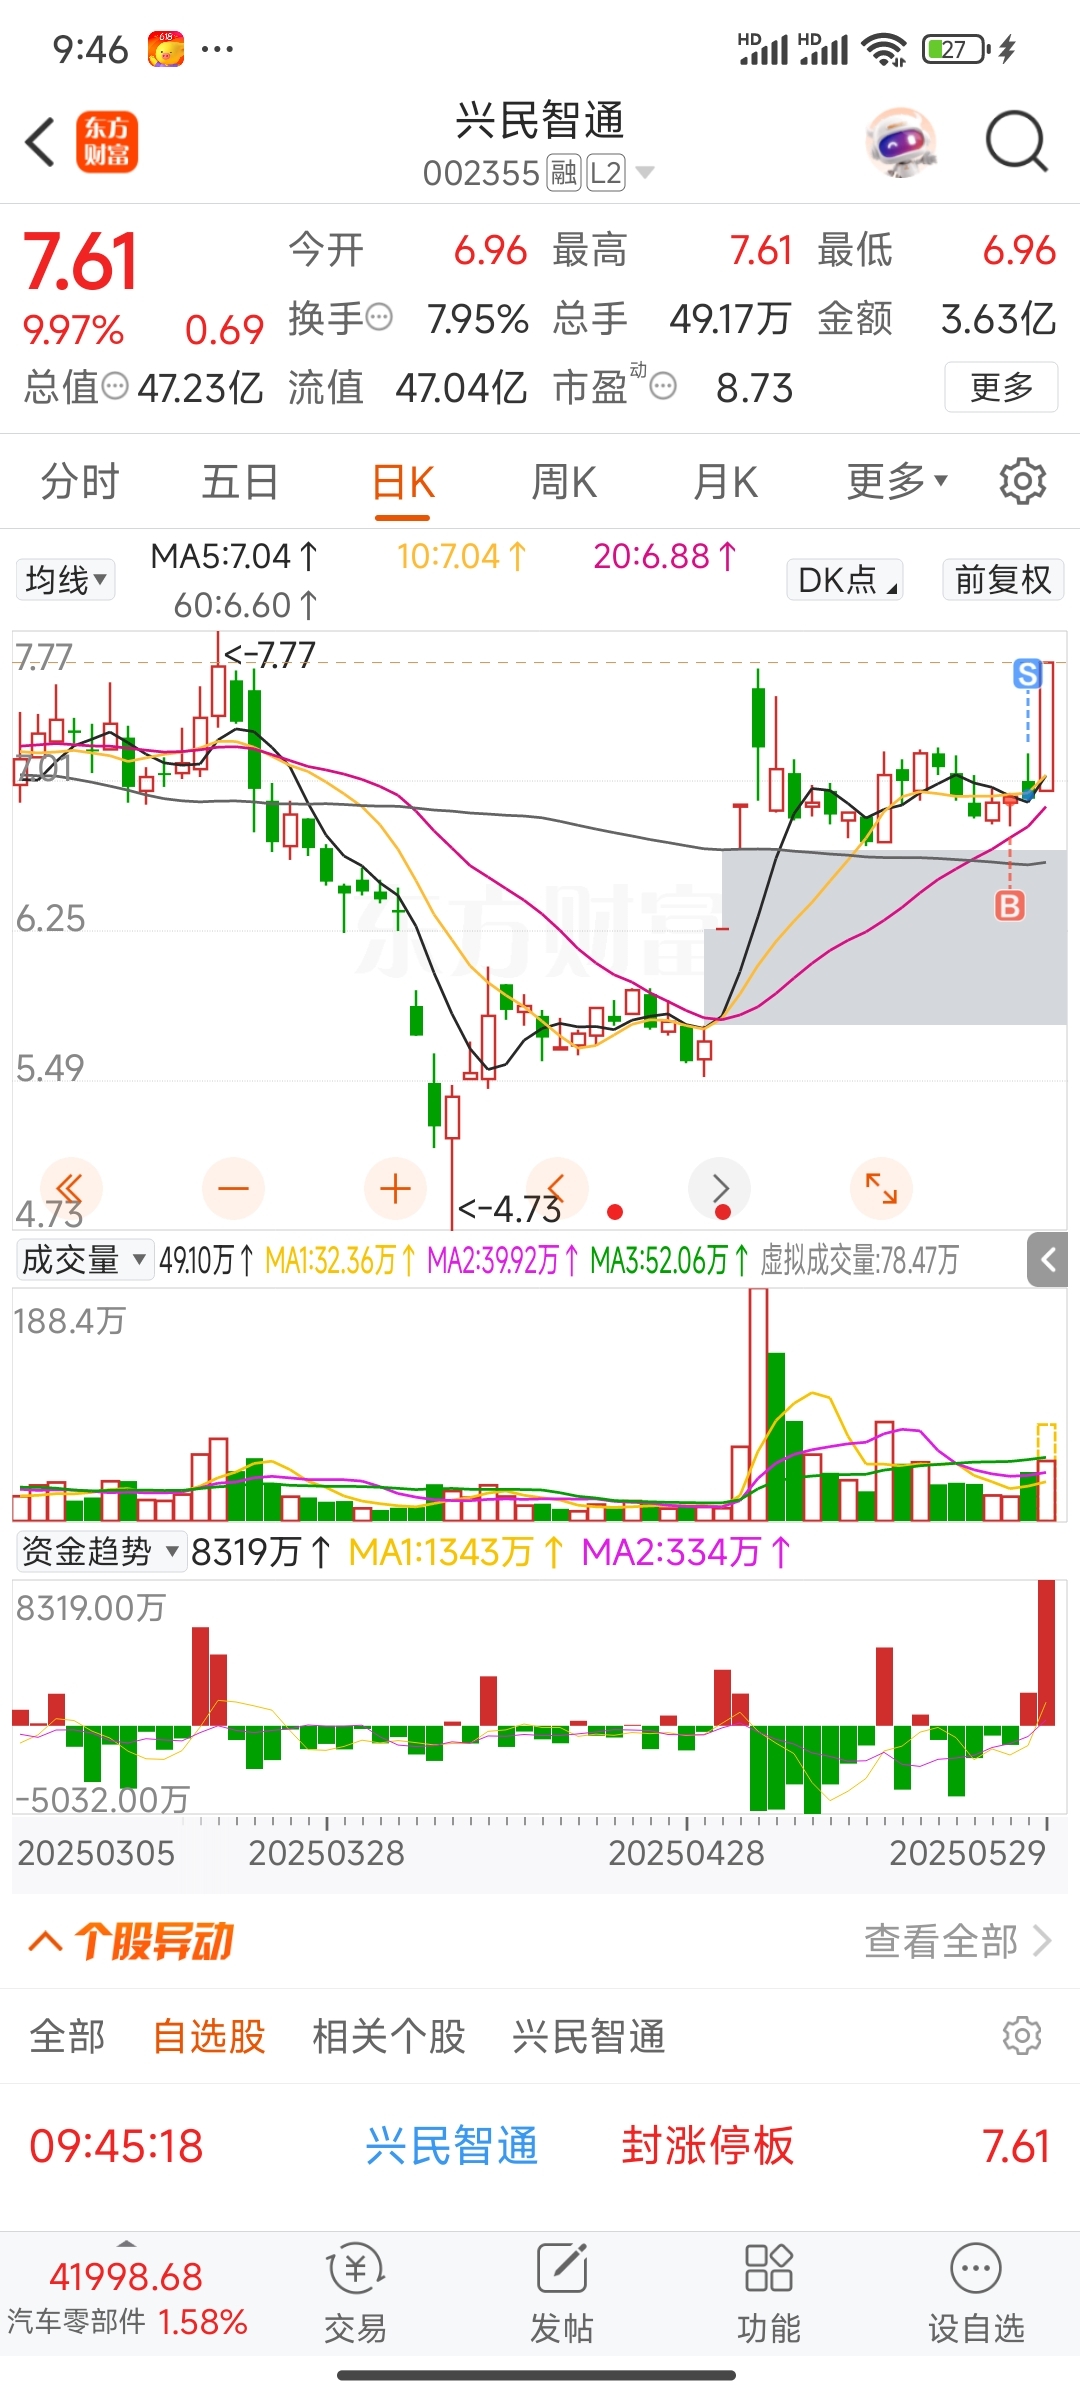Select the 相关个股 filter tab
The width and height of the screenshot is (1080, 2400).
pos(389,2036)
